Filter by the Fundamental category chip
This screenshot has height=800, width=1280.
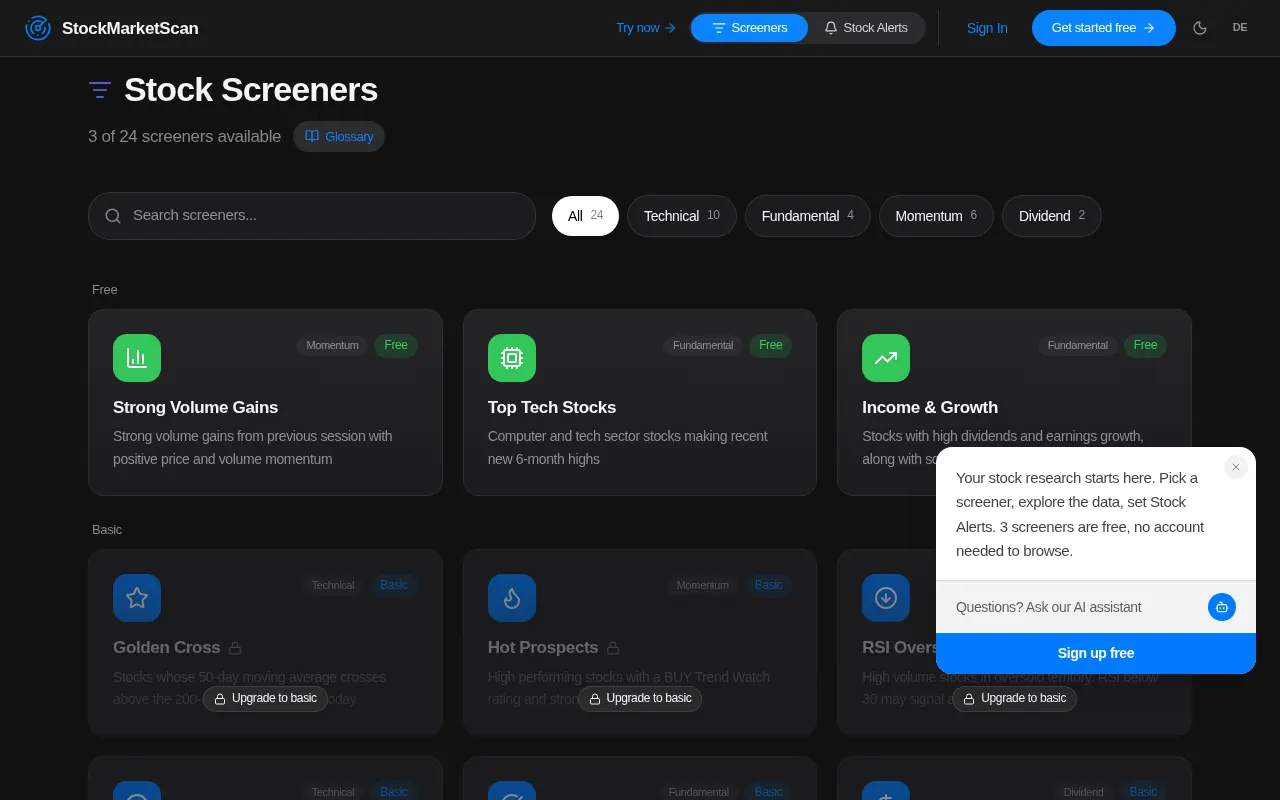pyautogui.click(x=808, y=216)
